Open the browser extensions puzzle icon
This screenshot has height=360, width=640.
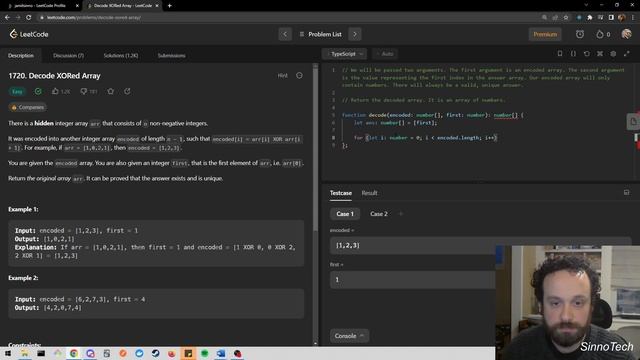tap(589, 18)
